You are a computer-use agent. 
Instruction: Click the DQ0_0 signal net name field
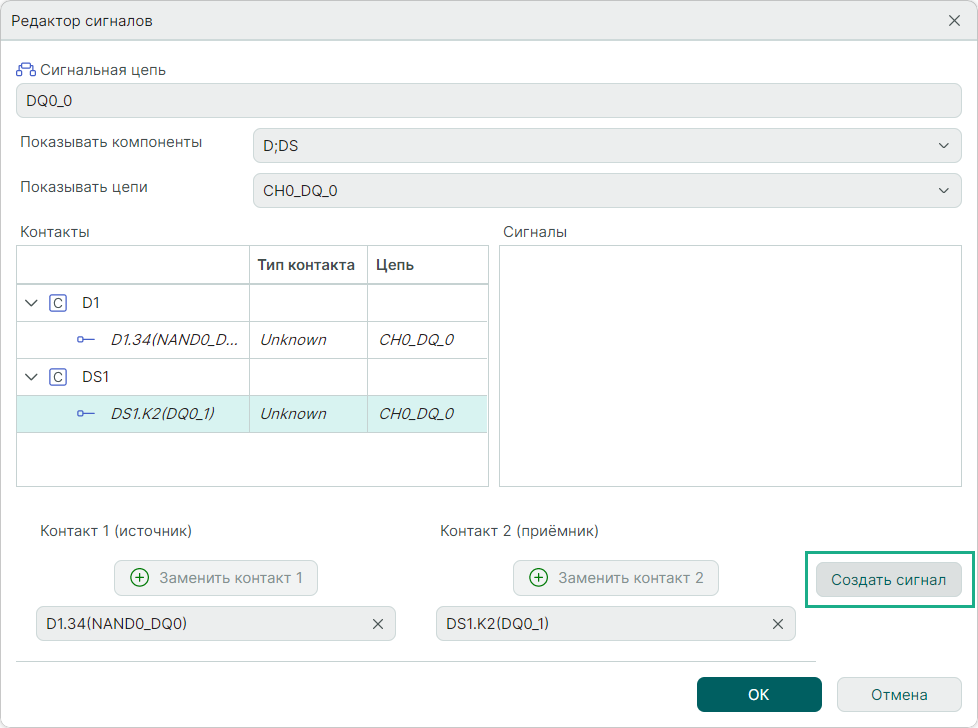pos(488,101)
